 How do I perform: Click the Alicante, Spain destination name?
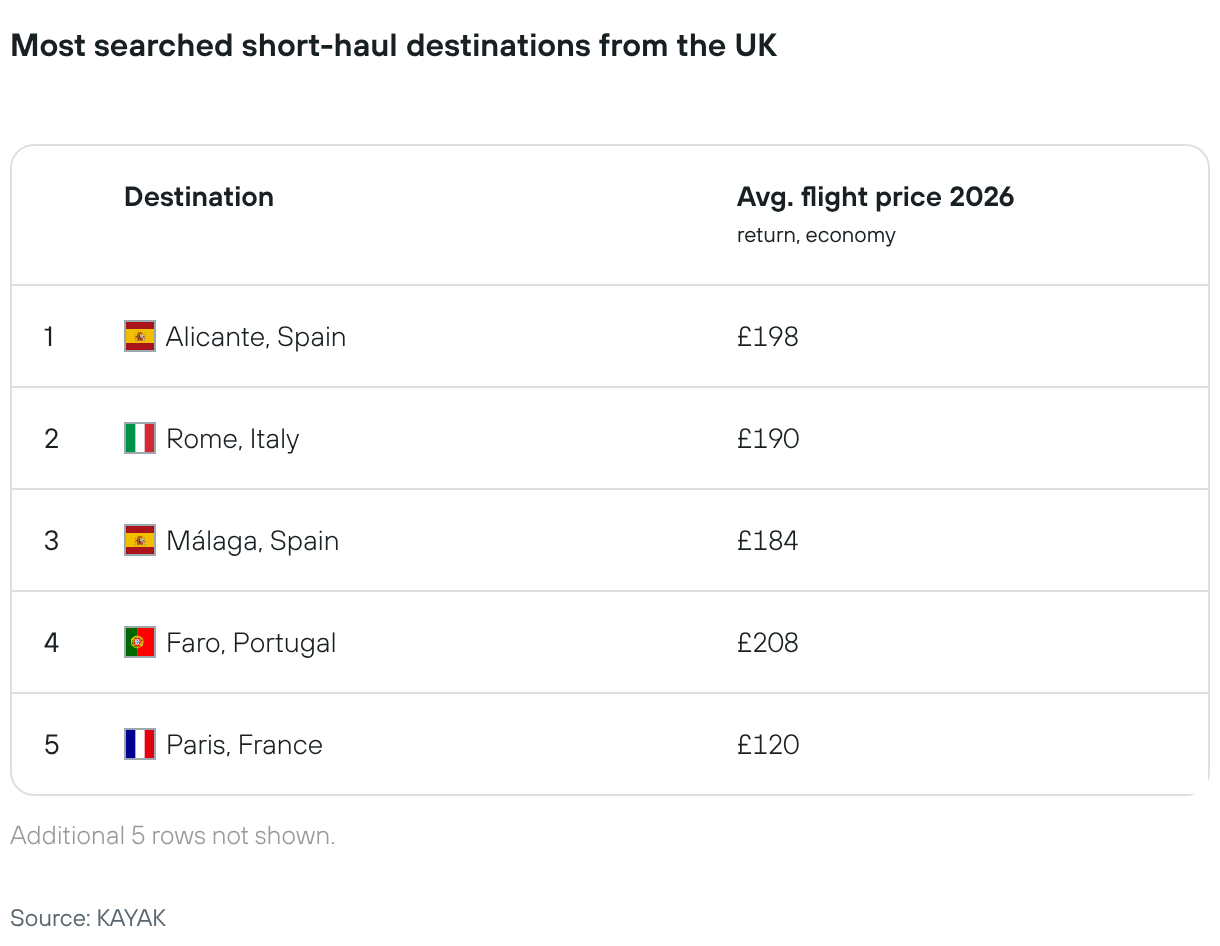click(x=256, y=337)
